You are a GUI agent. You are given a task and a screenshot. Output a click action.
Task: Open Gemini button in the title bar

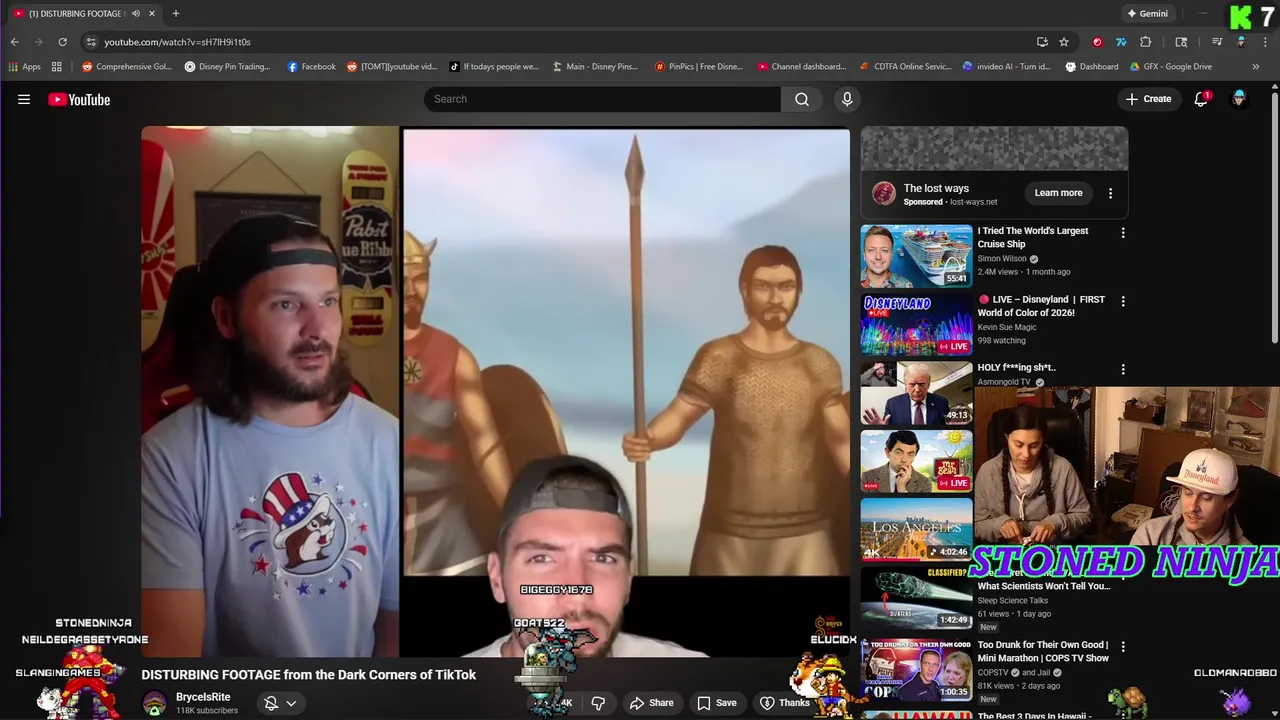point(1147,14)
